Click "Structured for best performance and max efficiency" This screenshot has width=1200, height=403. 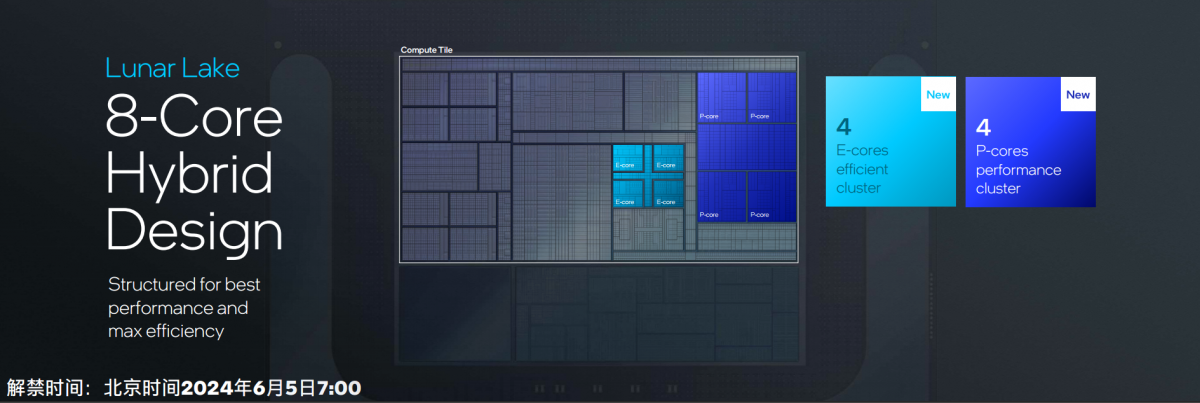point(184,308)
